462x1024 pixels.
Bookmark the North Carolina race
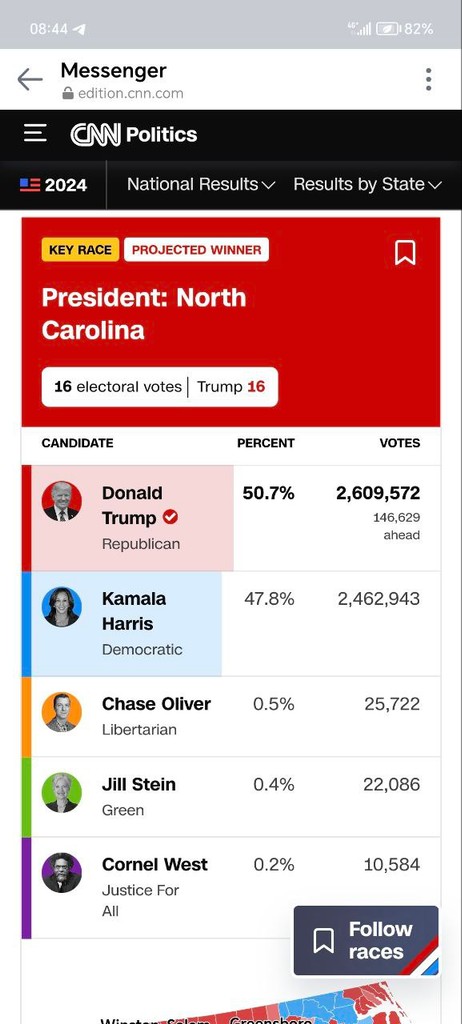point(405,252)
